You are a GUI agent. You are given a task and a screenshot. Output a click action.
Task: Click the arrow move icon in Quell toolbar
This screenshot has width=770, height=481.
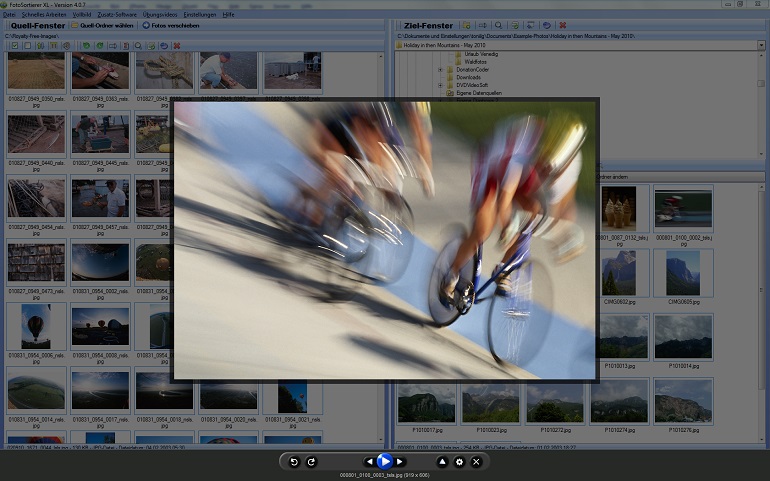pyautogui.click(x=113, y=46)
